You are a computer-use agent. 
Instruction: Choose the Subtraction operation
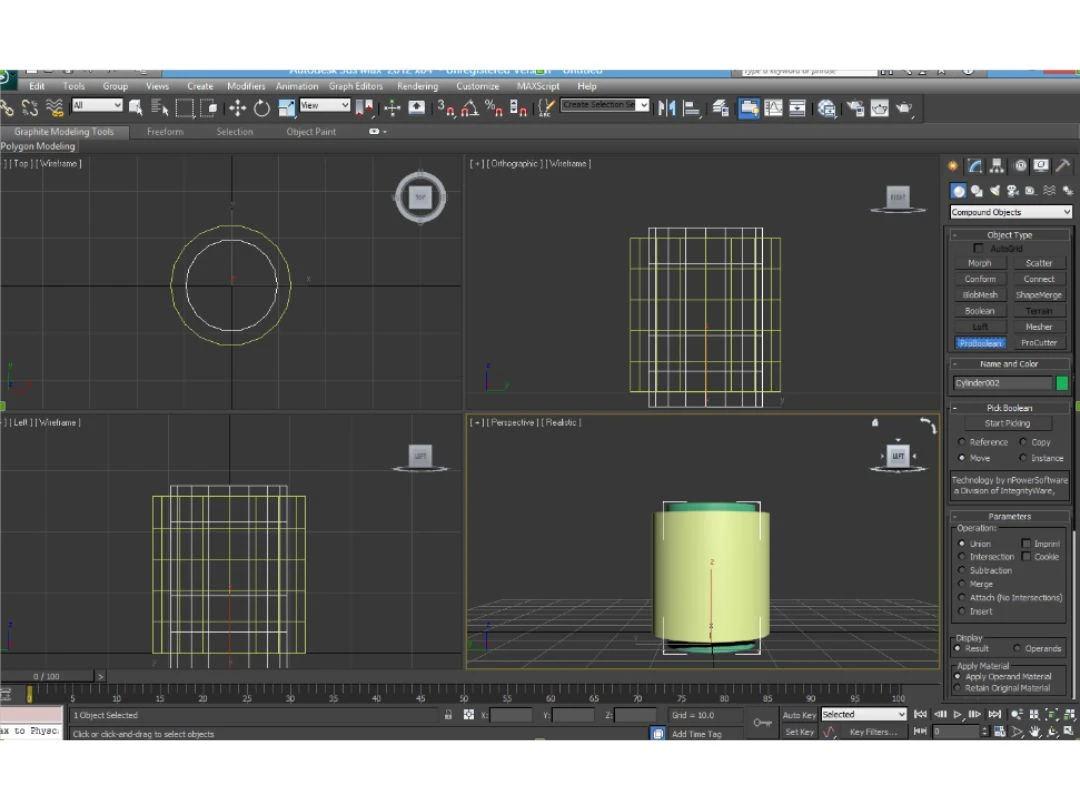[x=962, y=570]
